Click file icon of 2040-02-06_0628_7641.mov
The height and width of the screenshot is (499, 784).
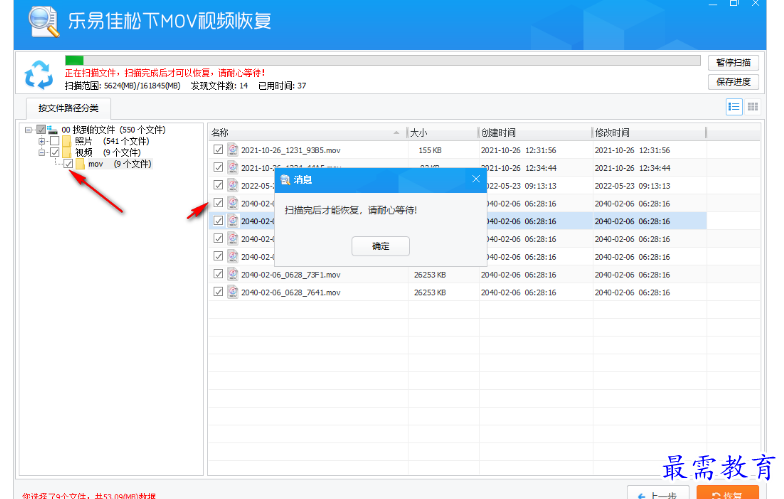[x=232, y=292]
